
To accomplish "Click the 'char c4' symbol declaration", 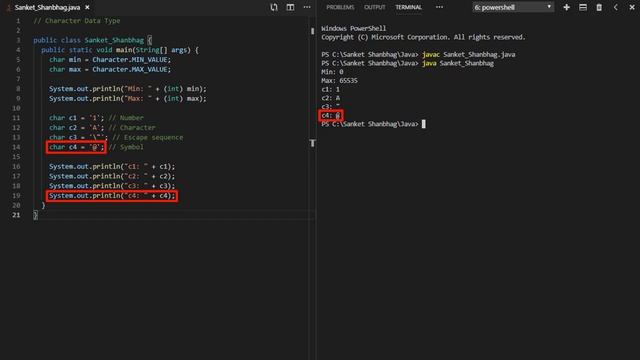I will (76, 147).
